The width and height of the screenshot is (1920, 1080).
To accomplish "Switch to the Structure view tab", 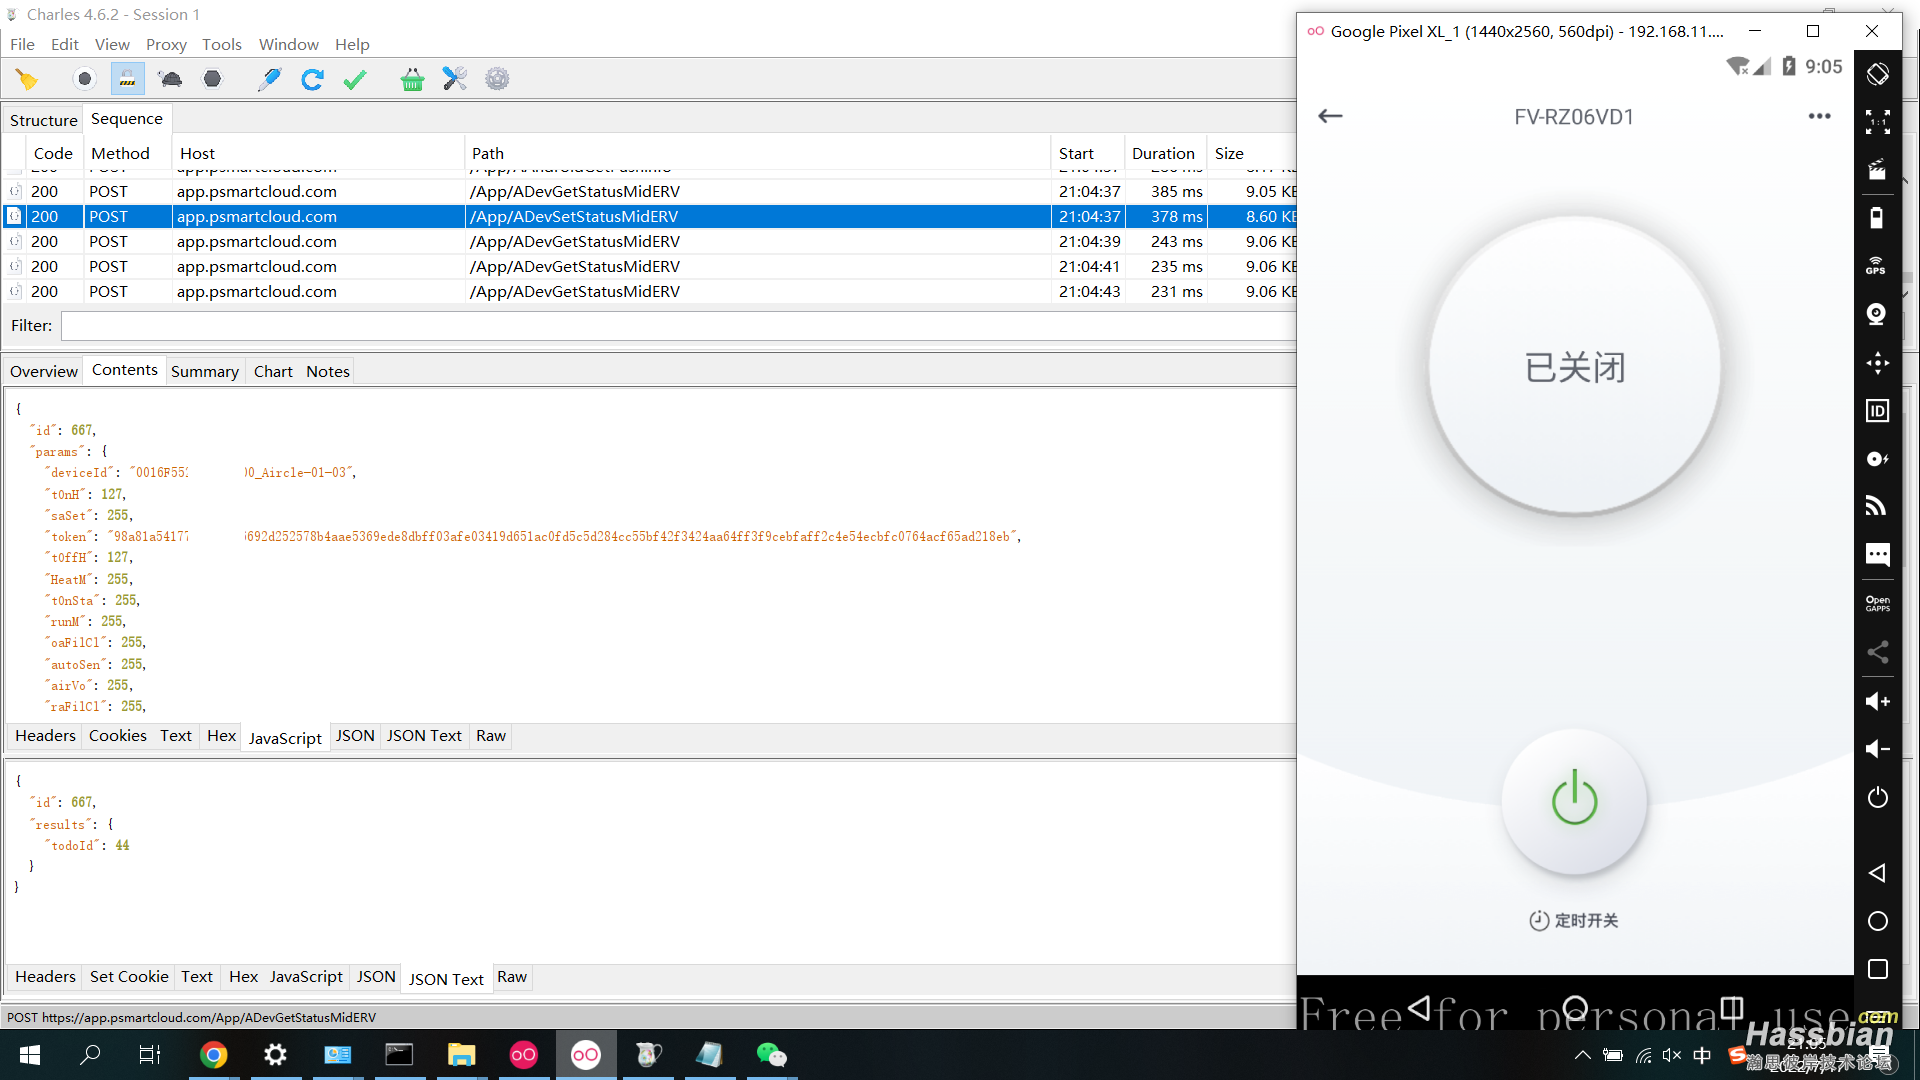I will (x=44, y=119).
